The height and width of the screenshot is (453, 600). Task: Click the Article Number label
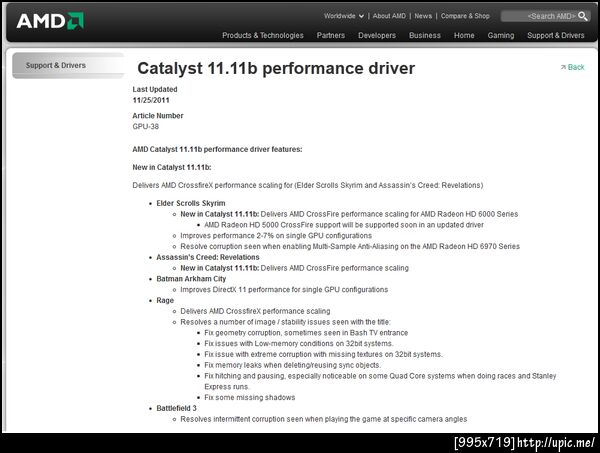point(158,116)
